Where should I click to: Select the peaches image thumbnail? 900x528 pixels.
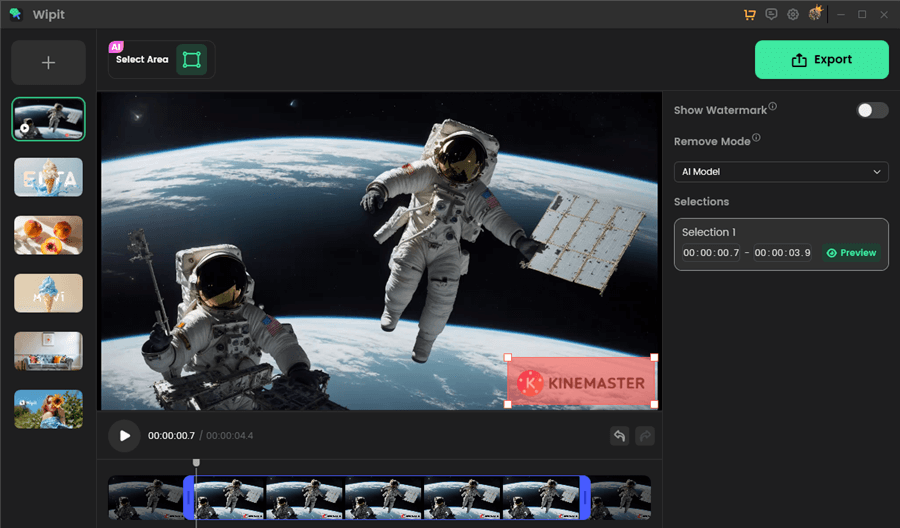coord(49,235)
